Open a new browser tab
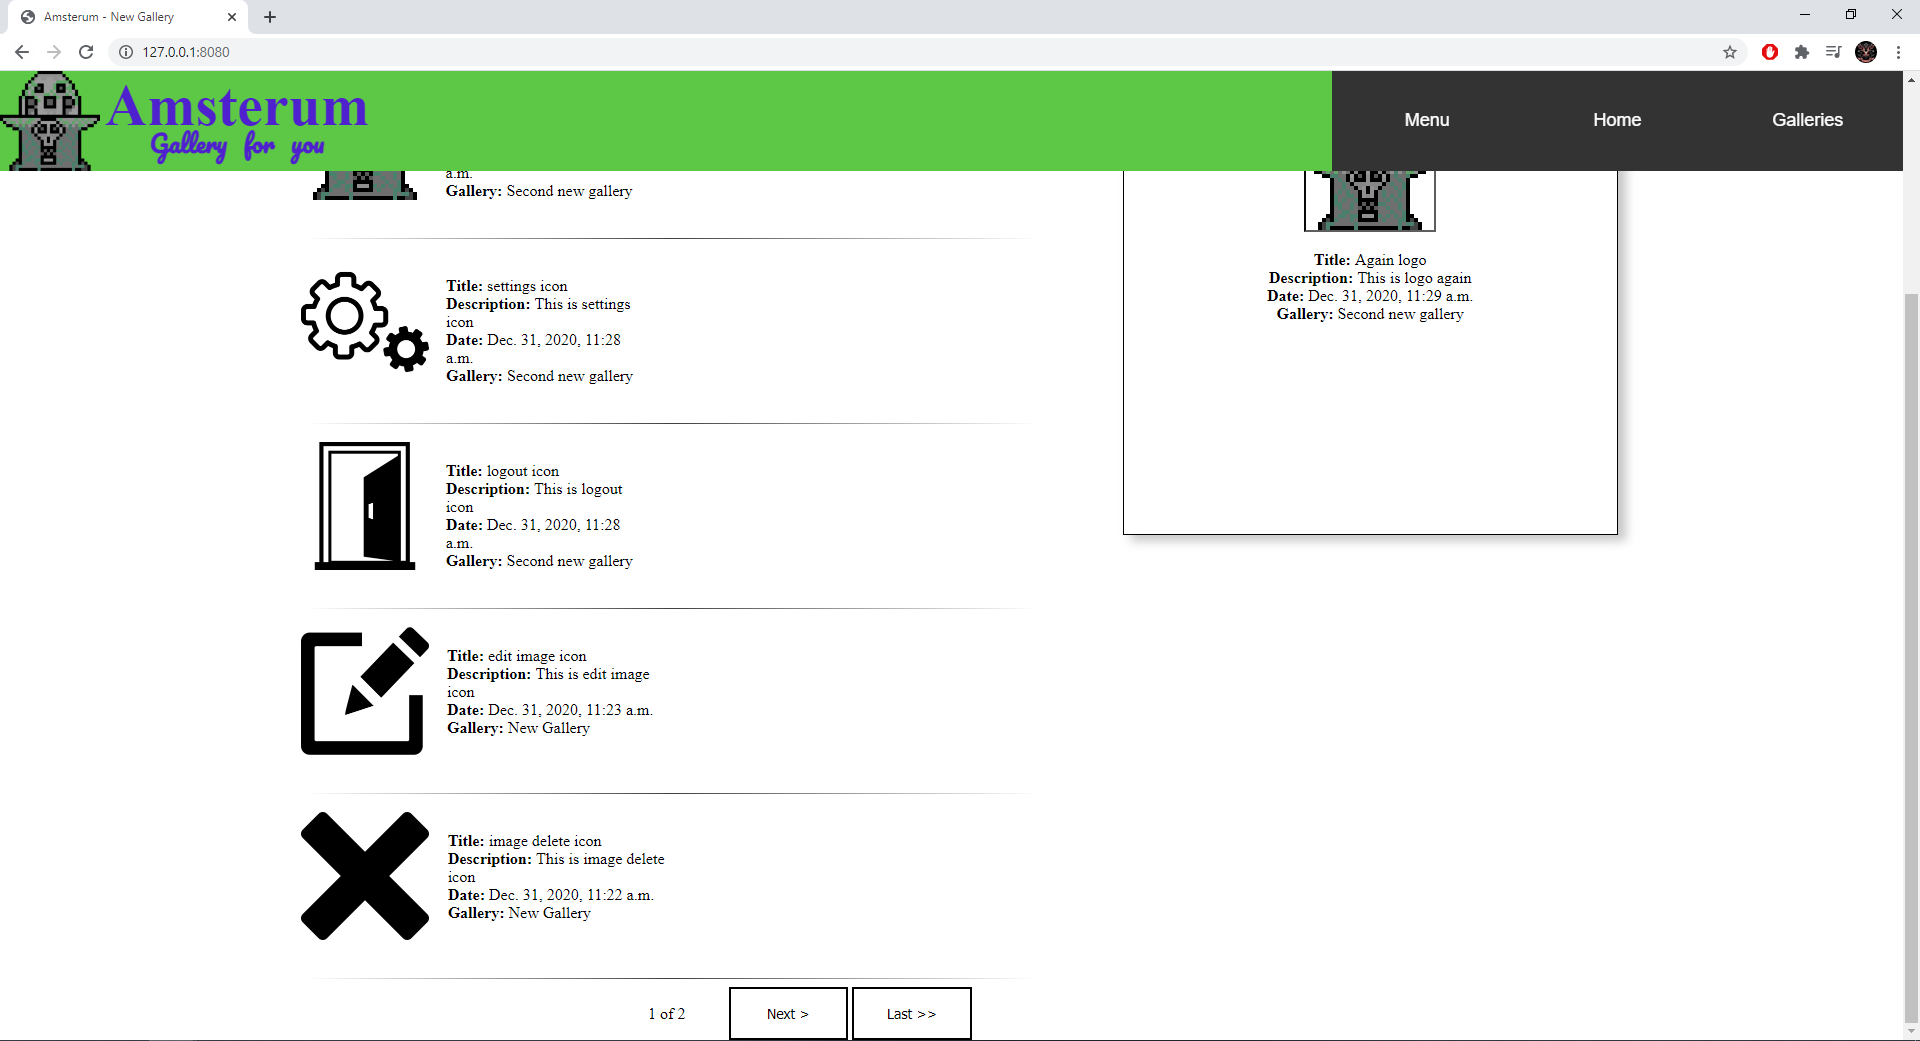1920x1041 pixels. (270, 17)
